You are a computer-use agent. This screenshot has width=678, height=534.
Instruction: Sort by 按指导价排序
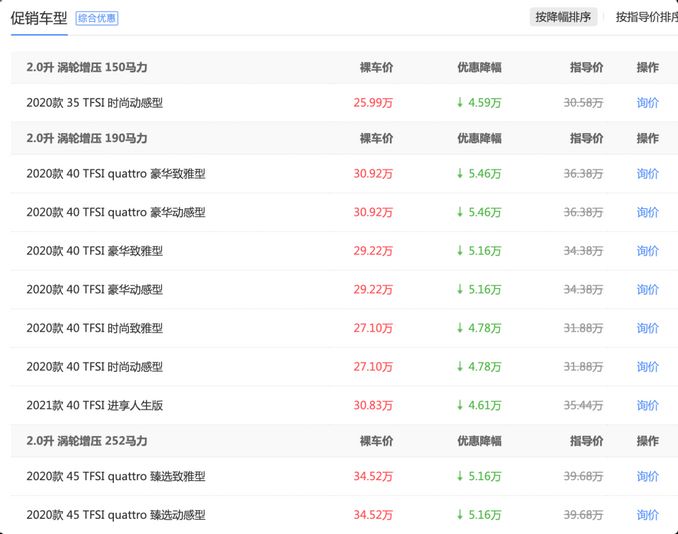(645, 17)
